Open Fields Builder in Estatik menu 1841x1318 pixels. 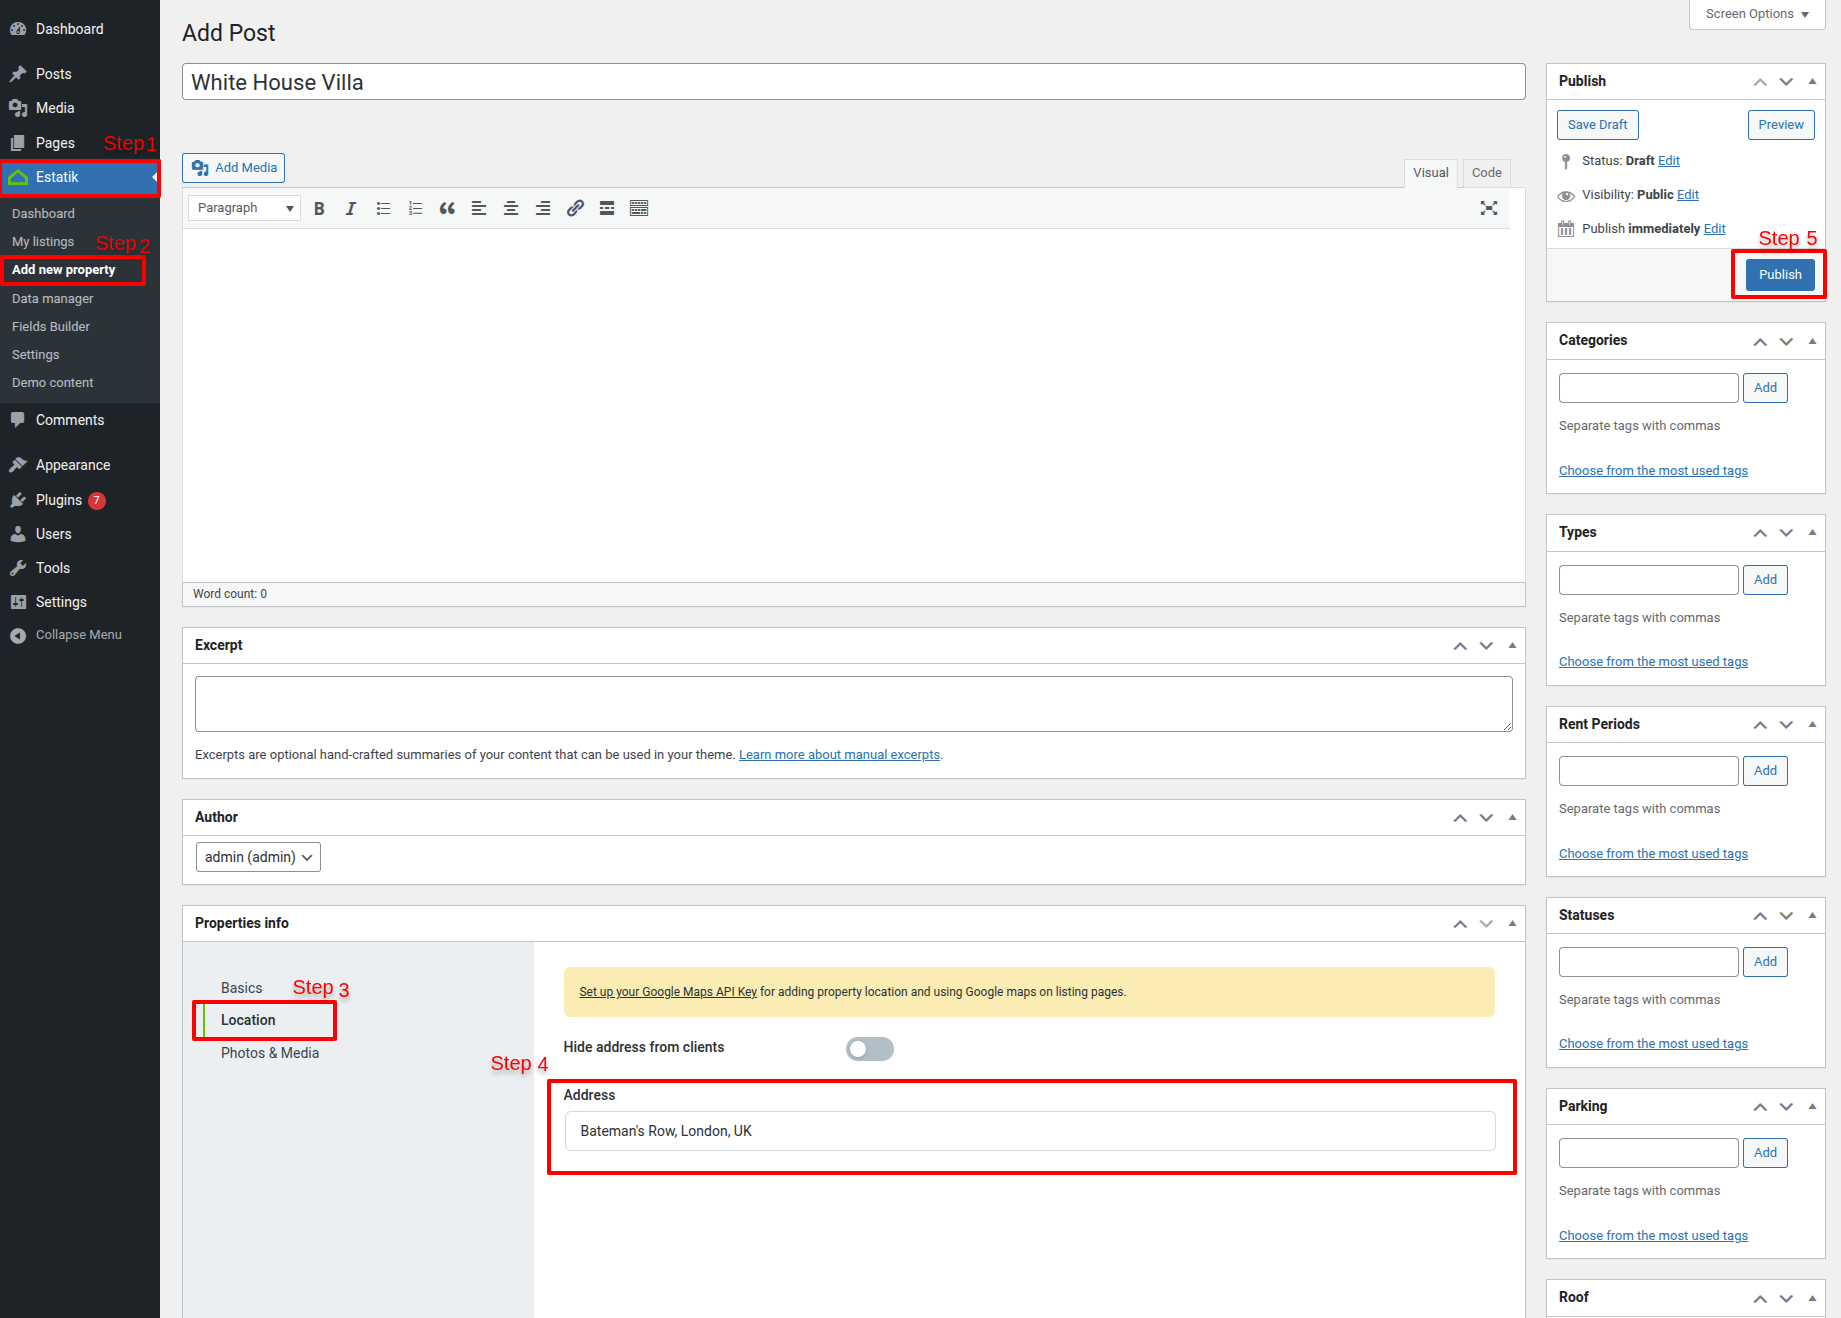(51, 327)
